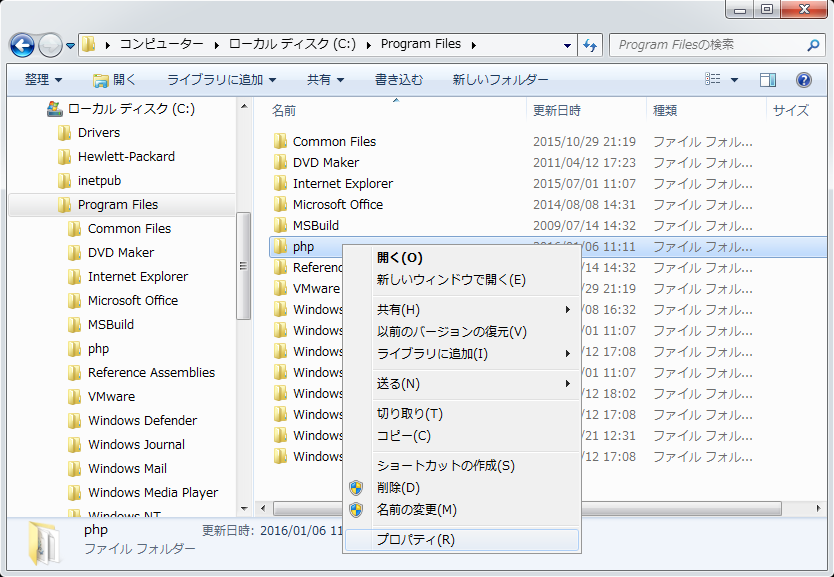Open the Help question mark icon
The height and width of the screenshot is (577, 834).
click(803, 80)
